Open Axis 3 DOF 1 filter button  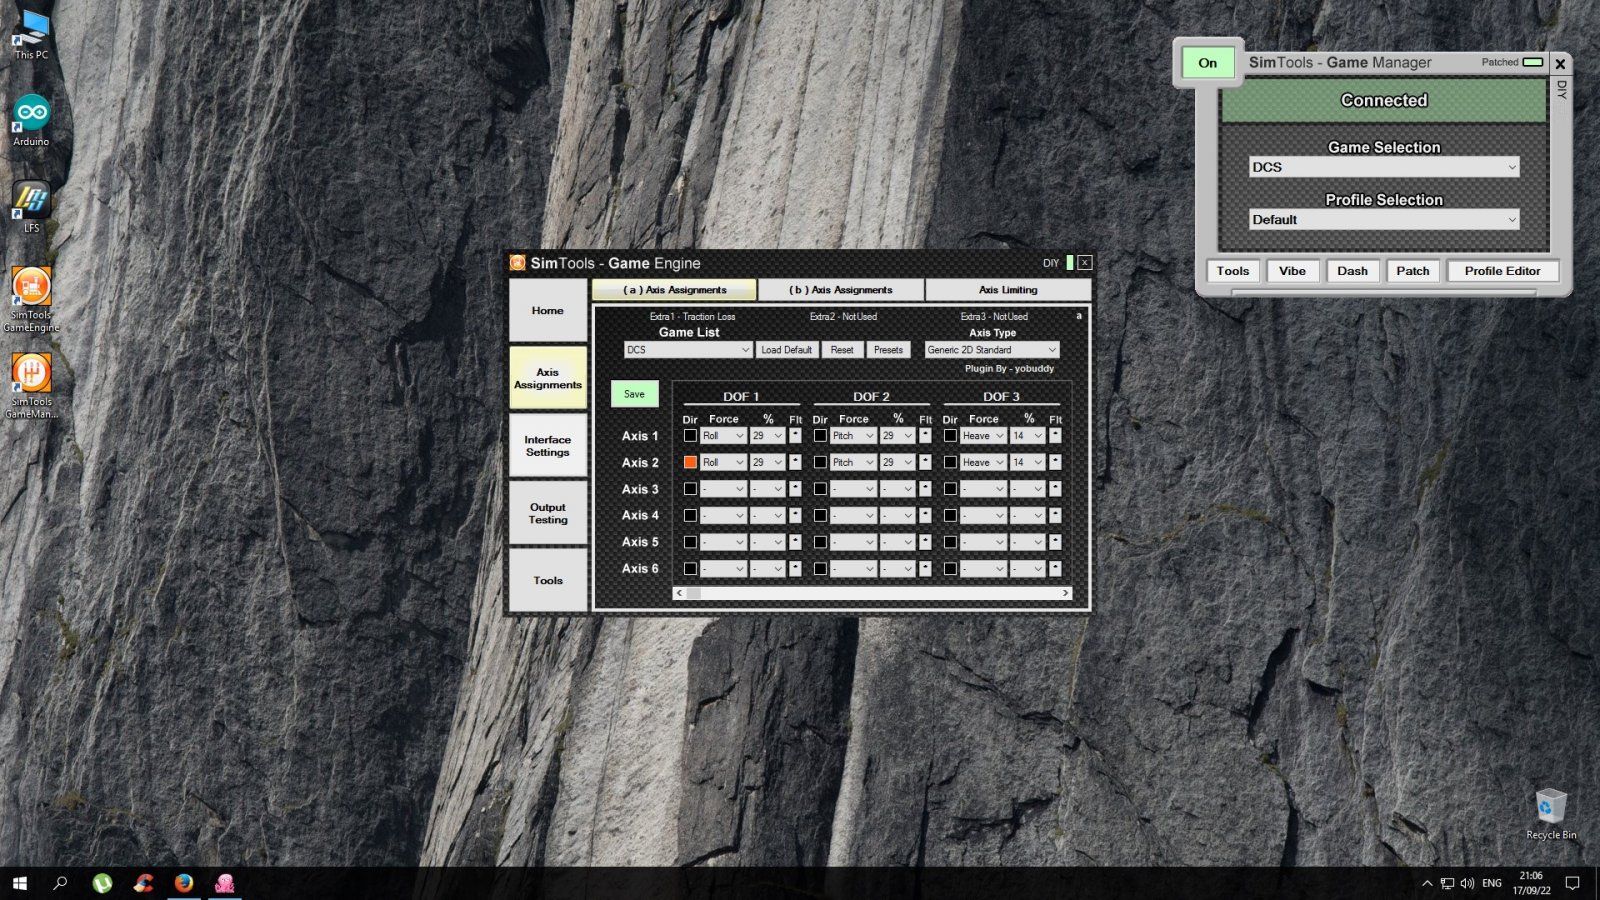[x=795, y=488]
